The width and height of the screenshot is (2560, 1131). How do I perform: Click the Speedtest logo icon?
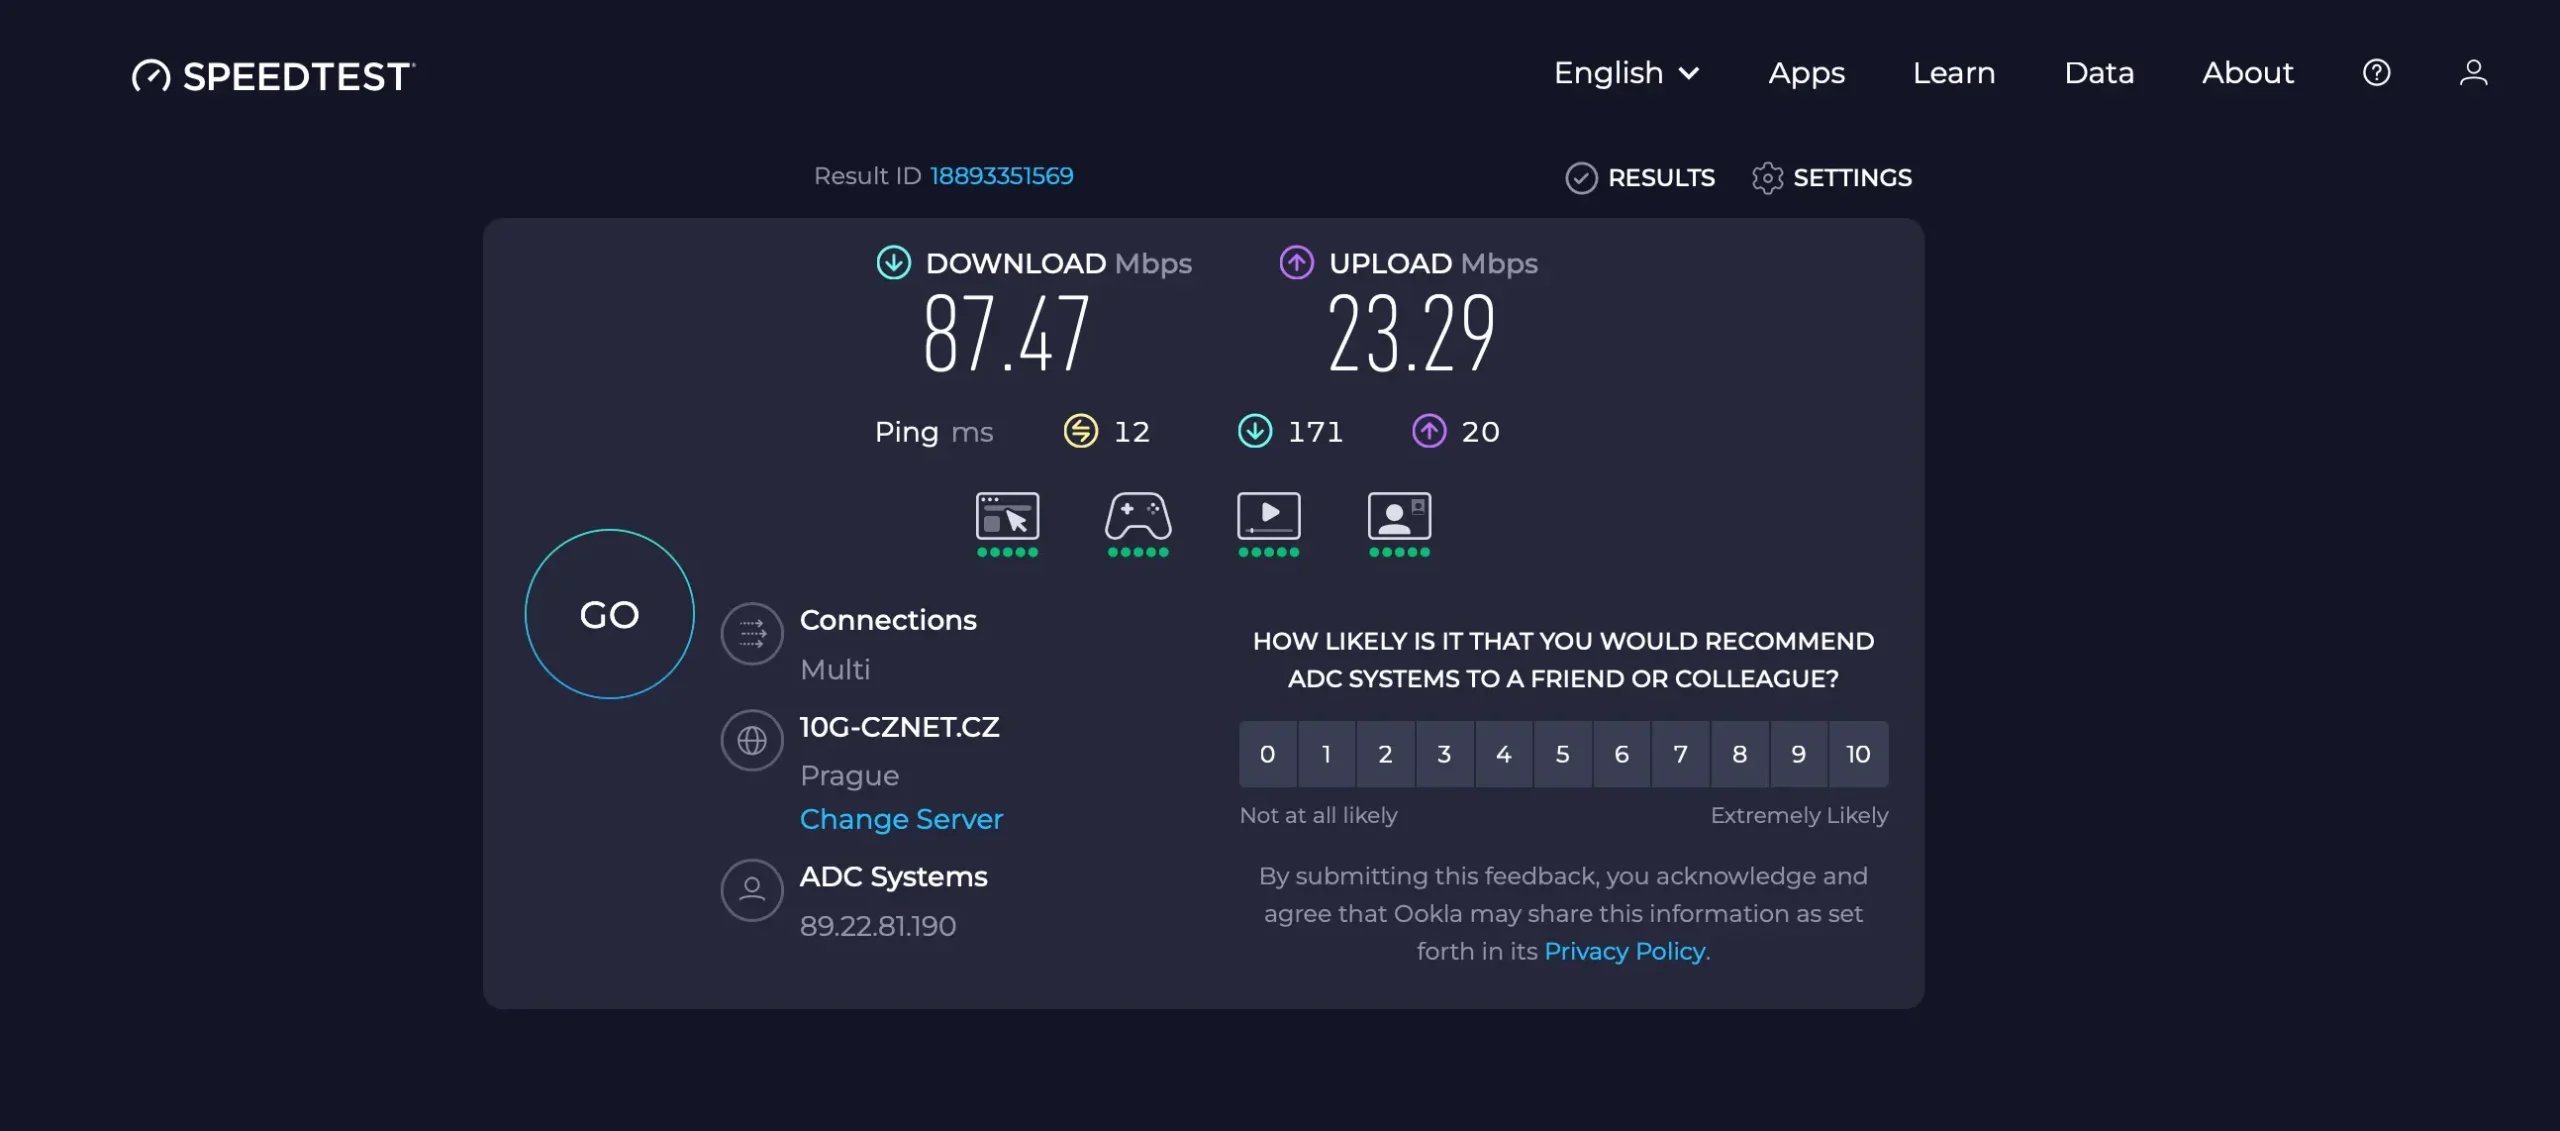(x=152, y=74)
